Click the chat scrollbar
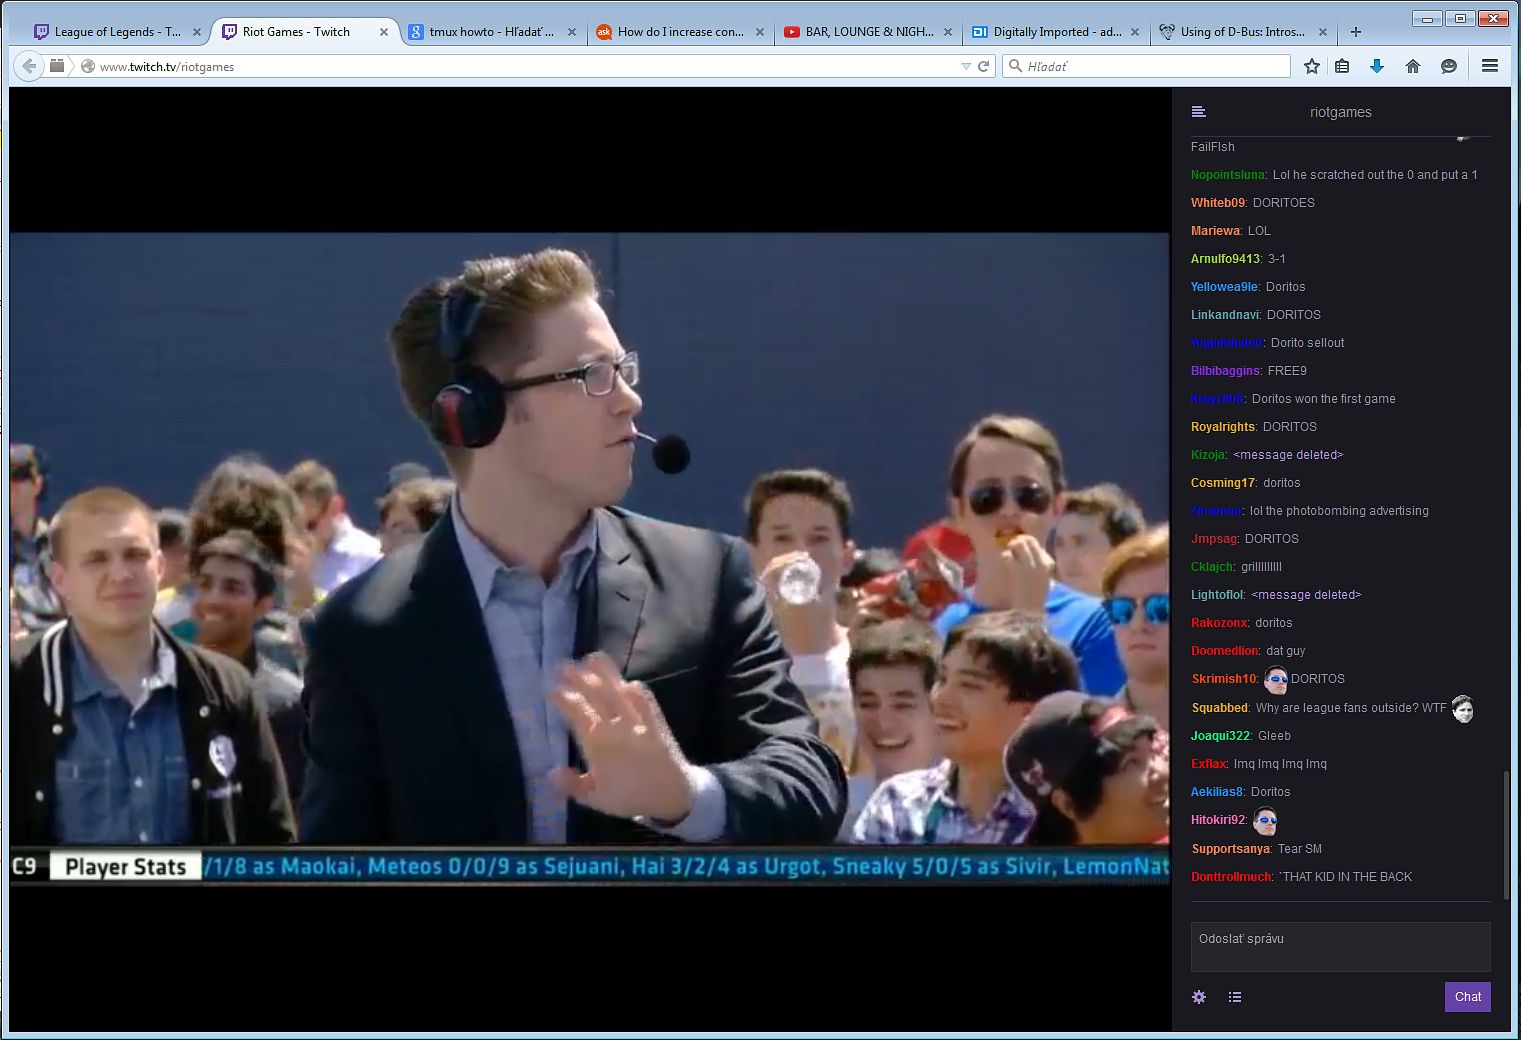This screenshot has height=1040, width=1521. tap(1507, 835)
